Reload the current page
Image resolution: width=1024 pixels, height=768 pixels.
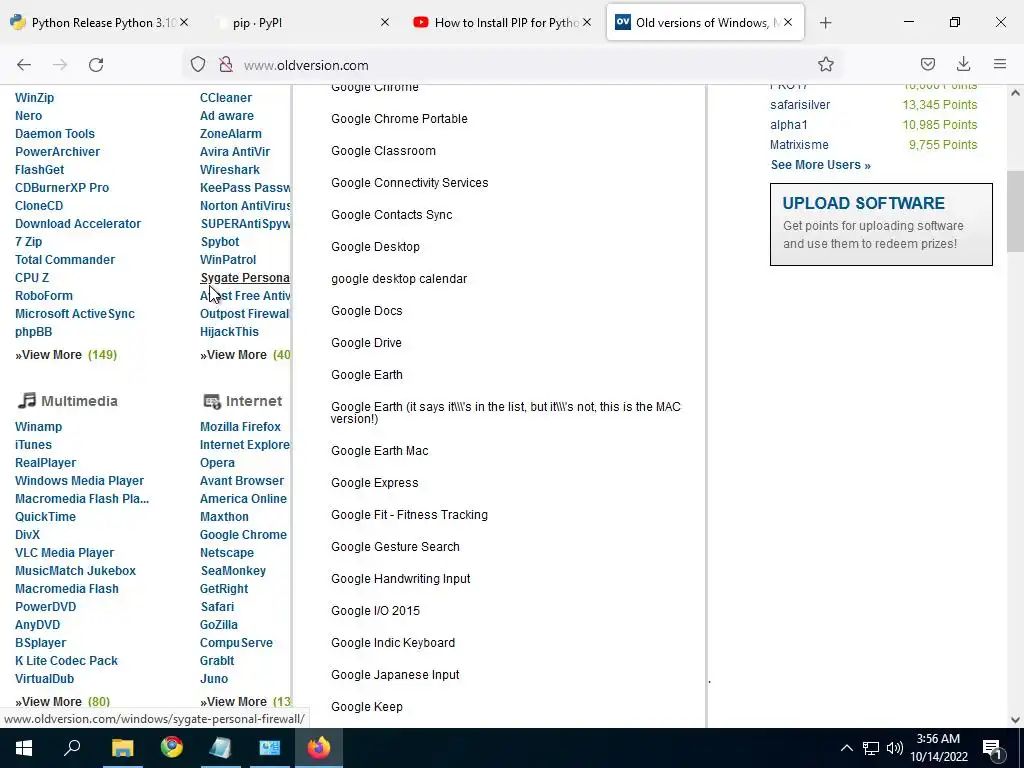click(96, 65)
